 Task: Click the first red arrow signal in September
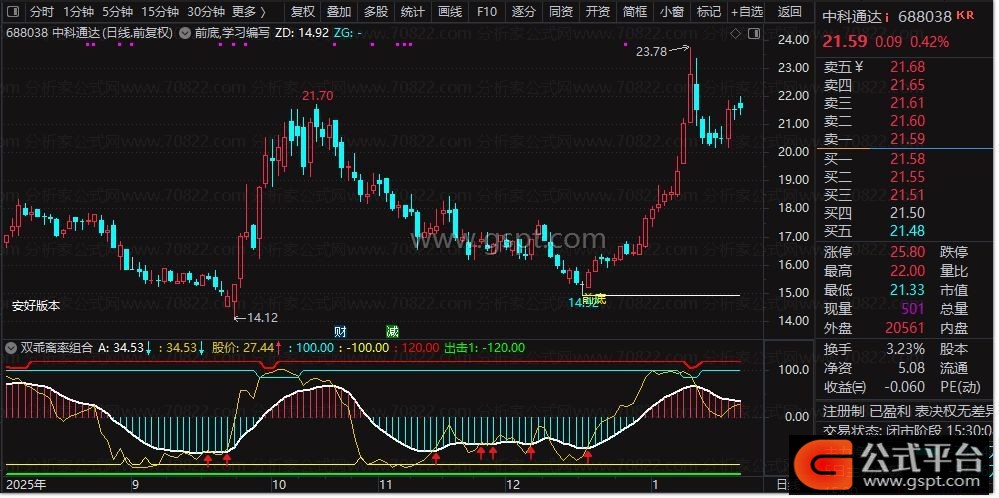[x=208, y=459]
